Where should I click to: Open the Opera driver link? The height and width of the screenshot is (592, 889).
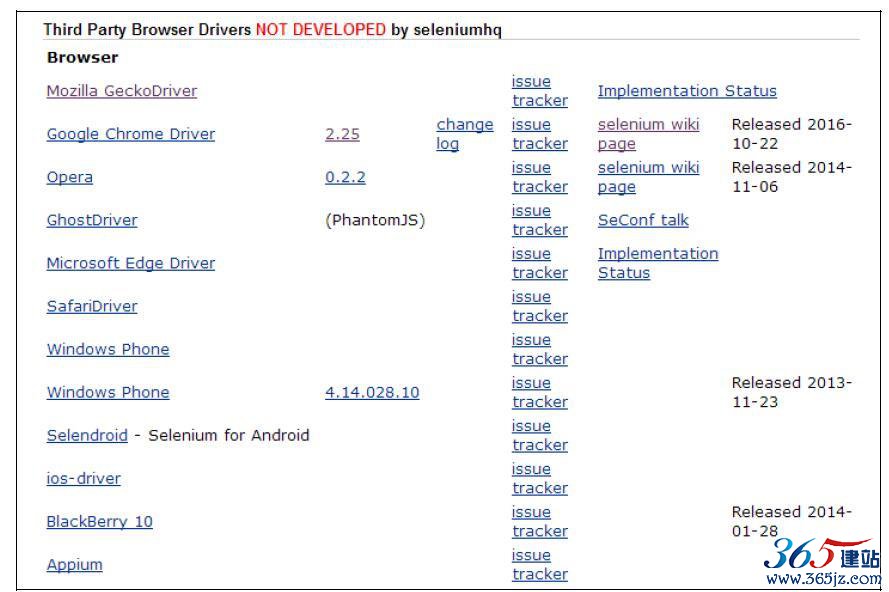point(70,177)
